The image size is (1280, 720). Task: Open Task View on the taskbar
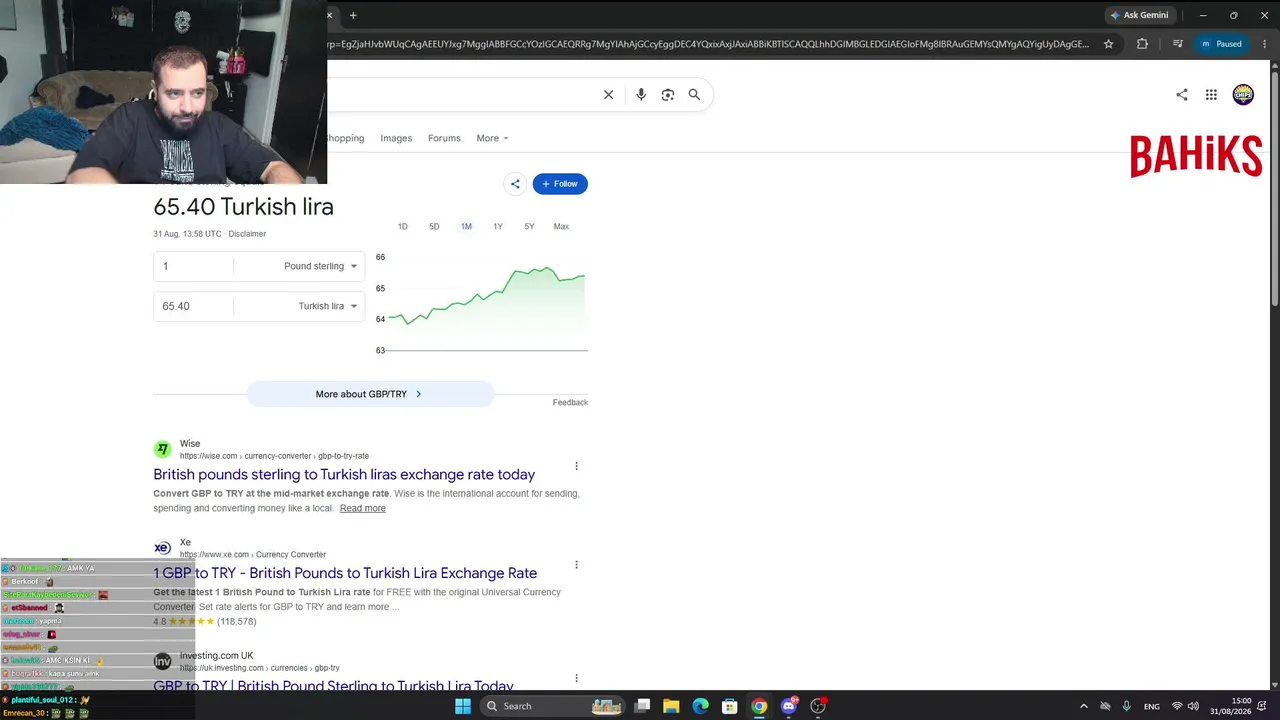tap(642, 706)
